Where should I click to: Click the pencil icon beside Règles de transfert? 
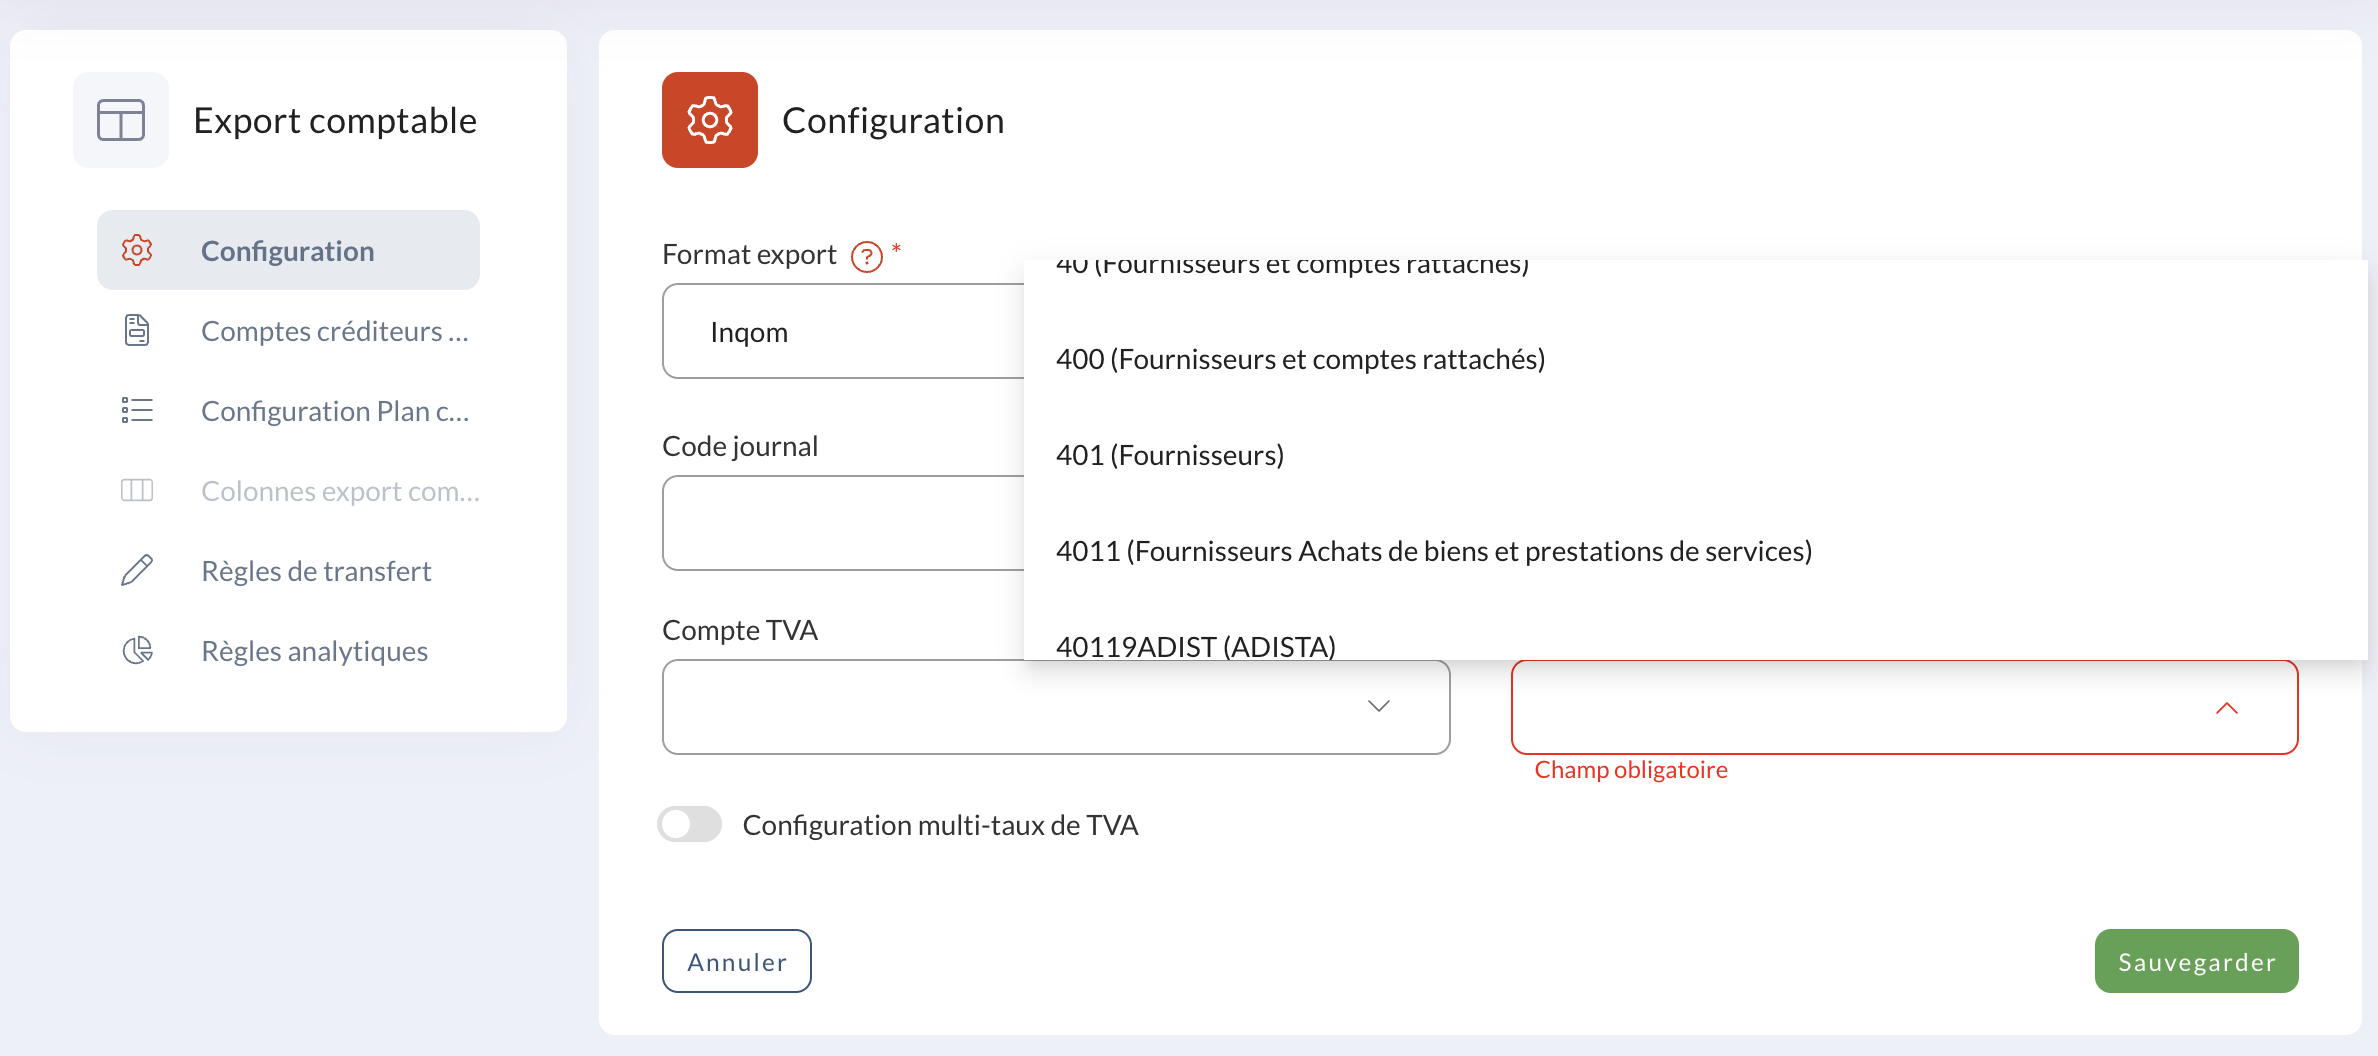(137, 570)
